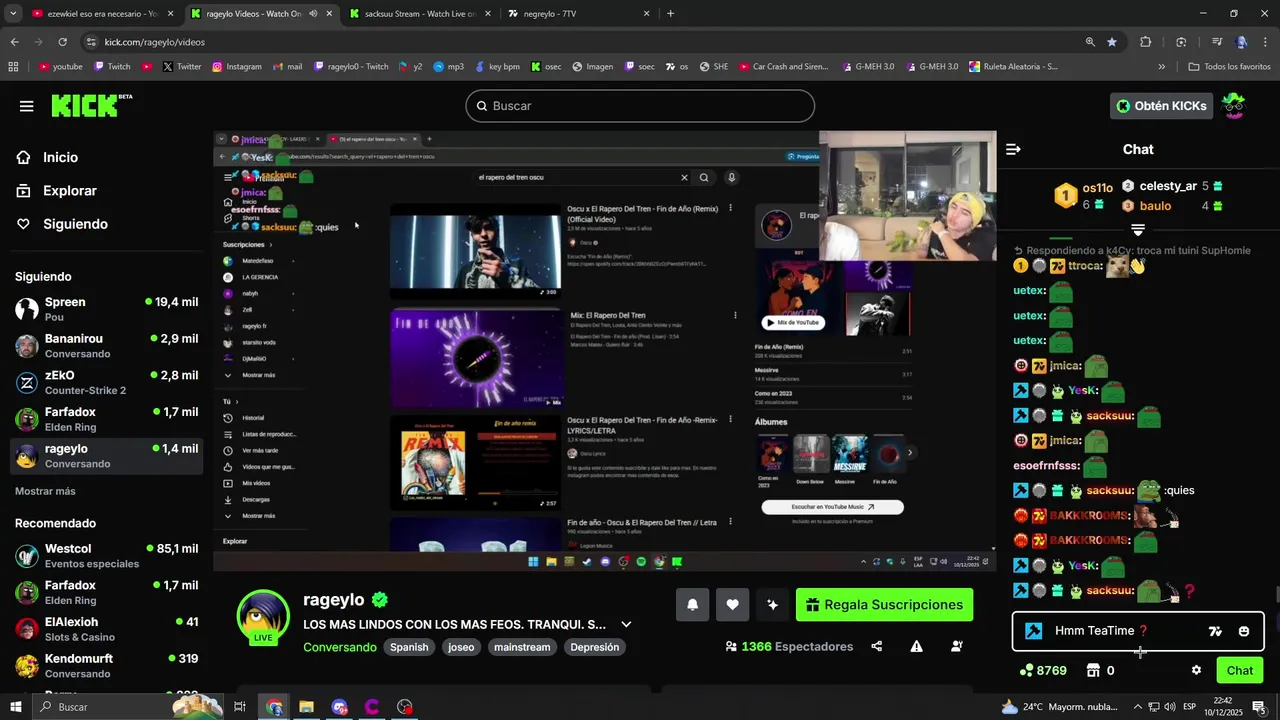Viewport: 1280px width, 720px height.
Task: Reload the current page
Action: tap(62, 42)
